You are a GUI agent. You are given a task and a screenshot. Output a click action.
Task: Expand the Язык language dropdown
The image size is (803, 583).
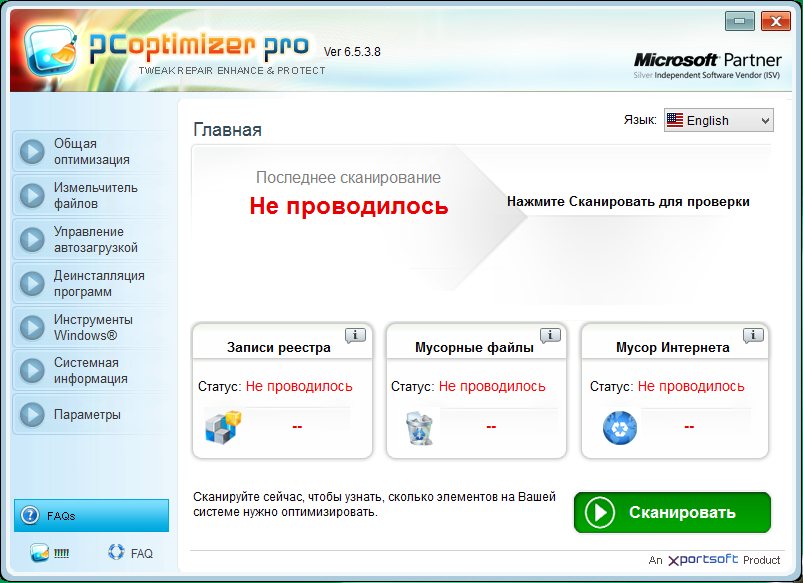coord(718,121)
